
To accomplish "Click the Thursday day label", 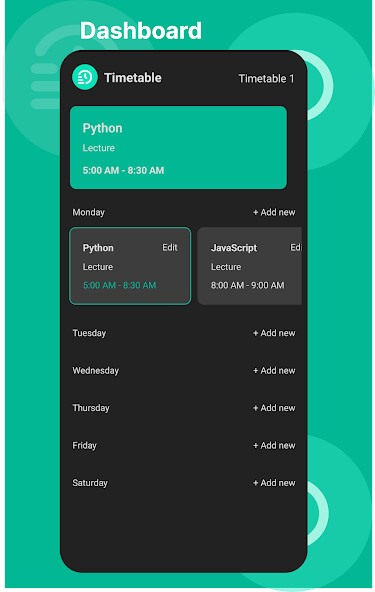I will (91, 408).
